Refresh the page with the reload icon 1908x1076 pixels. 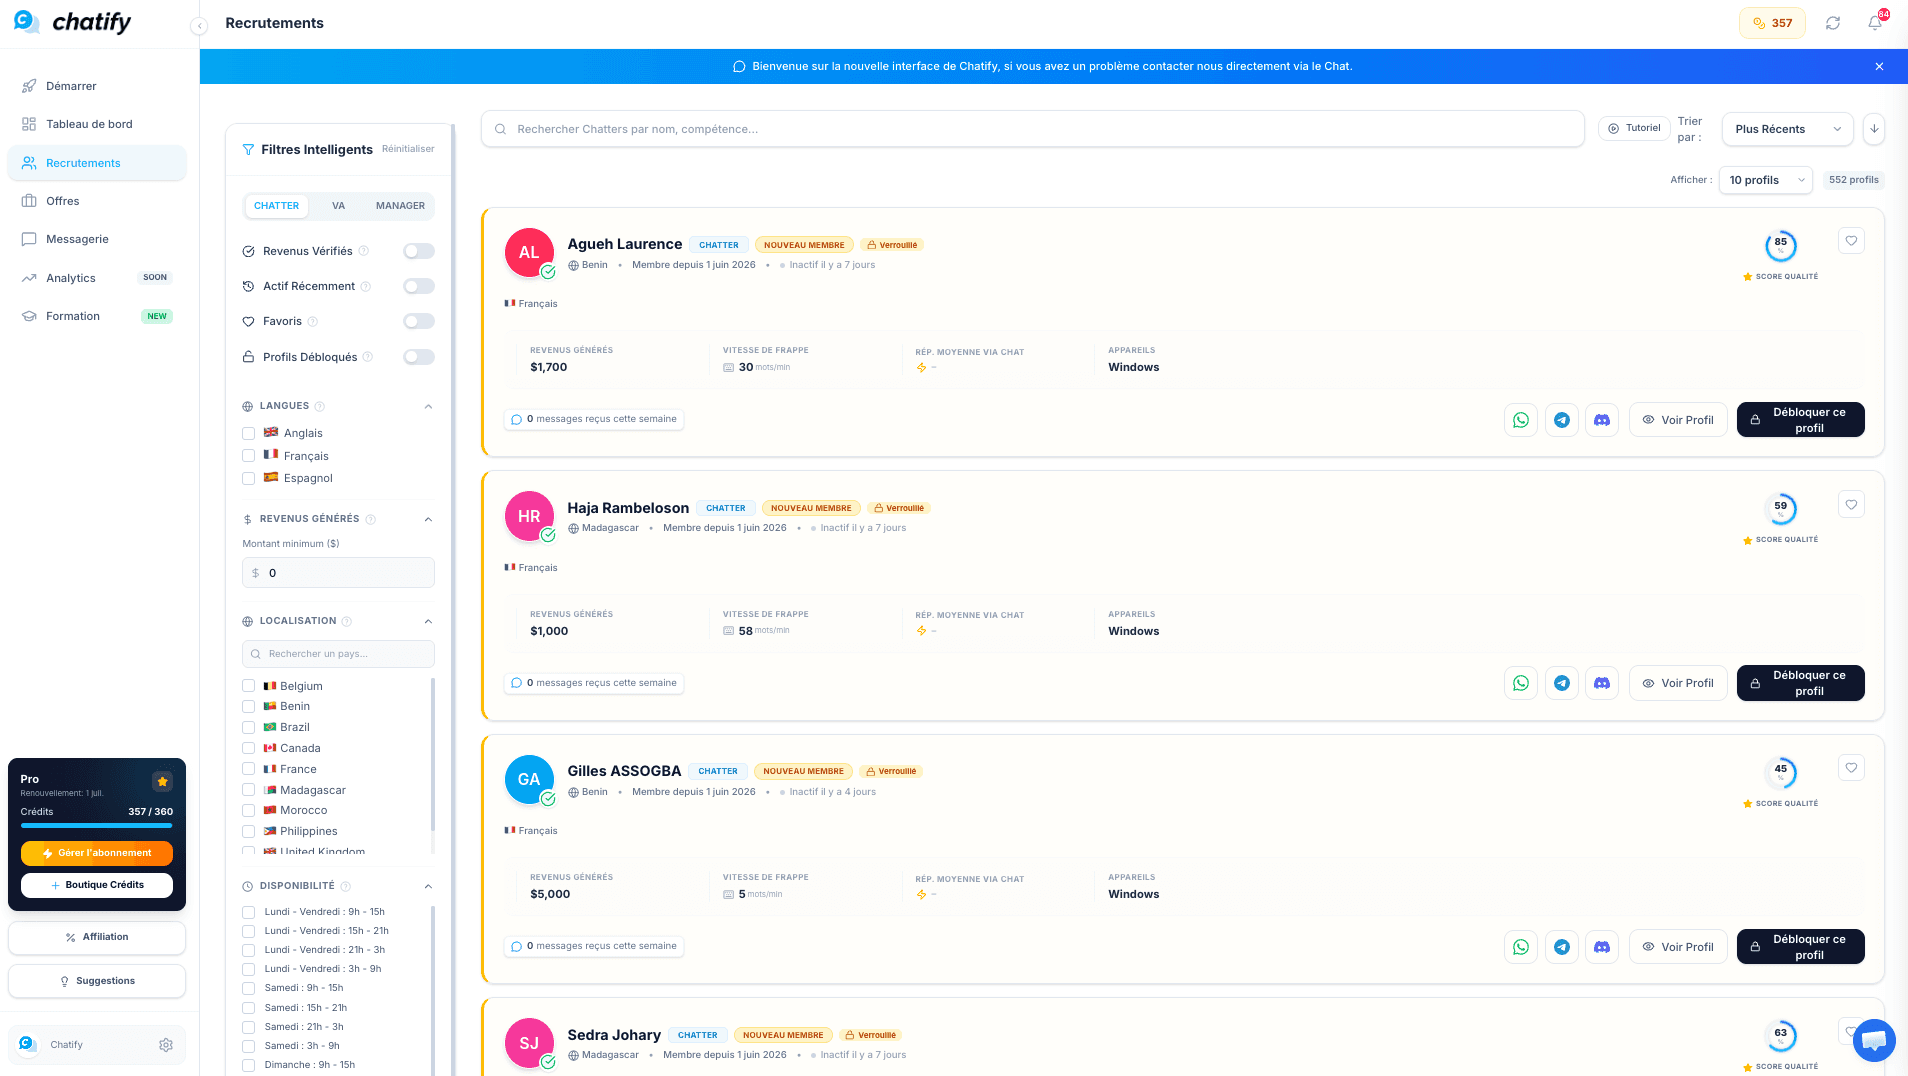coord(1833,23)
